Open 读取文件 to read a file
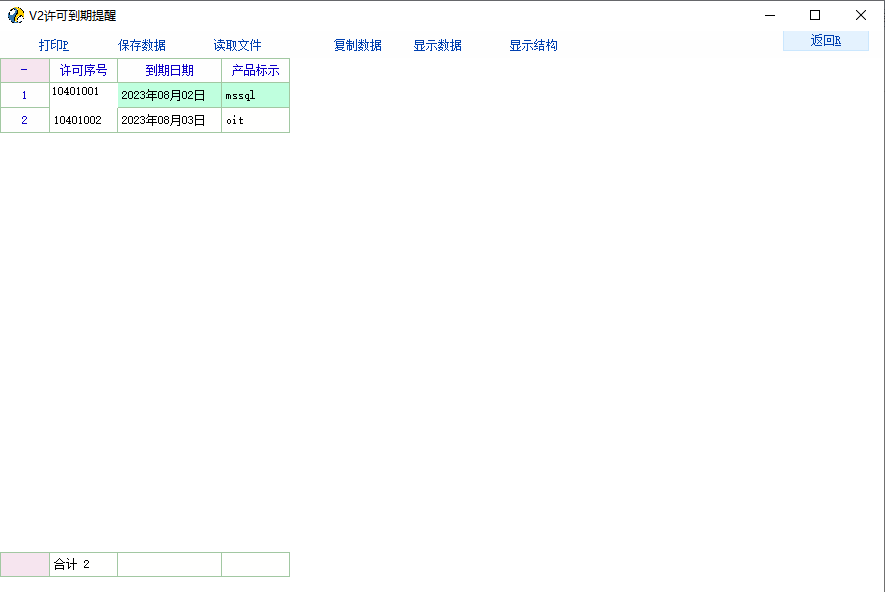The image size is (885, 592). coord(237,45)
